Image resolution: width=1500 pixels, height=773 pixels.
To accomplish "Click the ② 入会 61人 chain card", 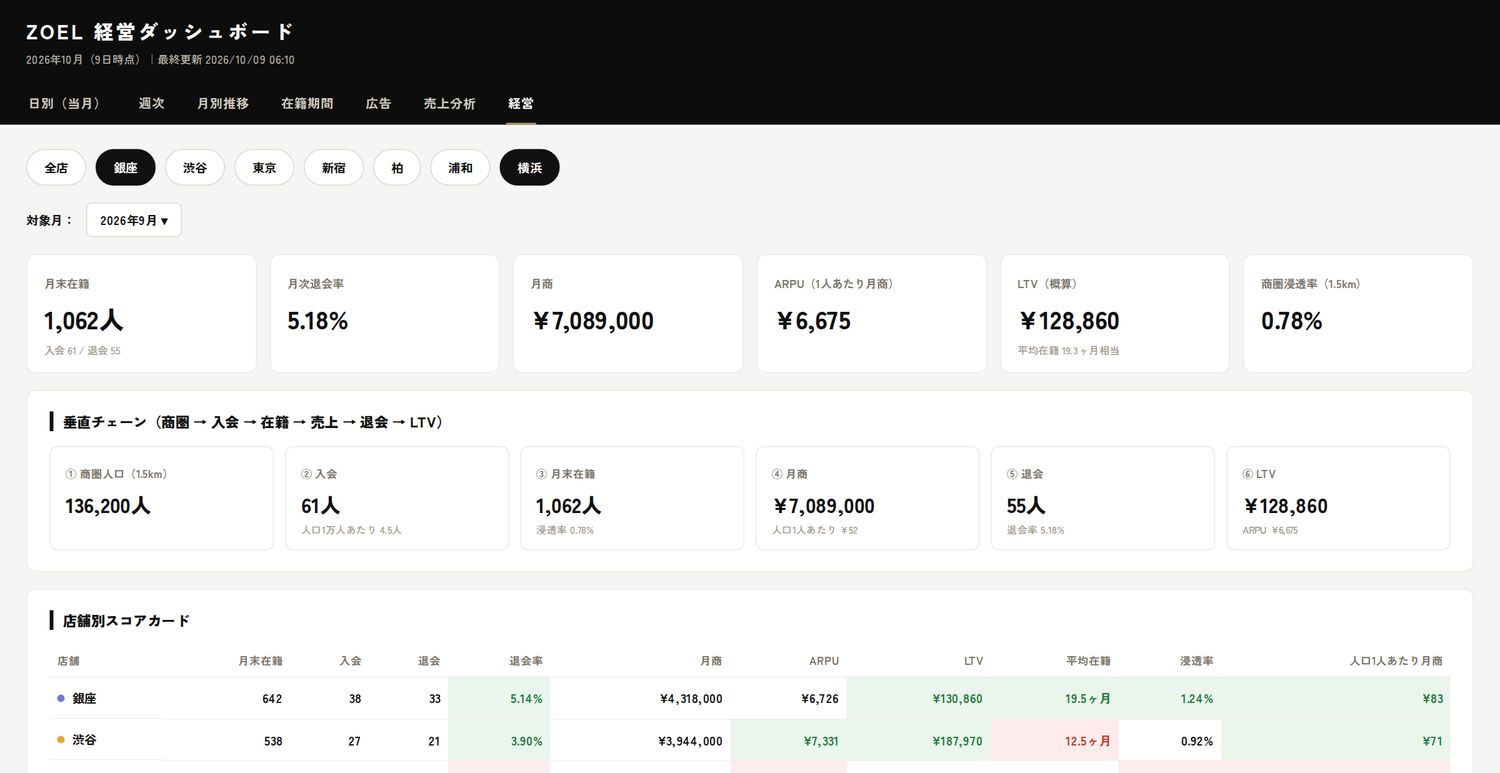I will click(397, 498).
